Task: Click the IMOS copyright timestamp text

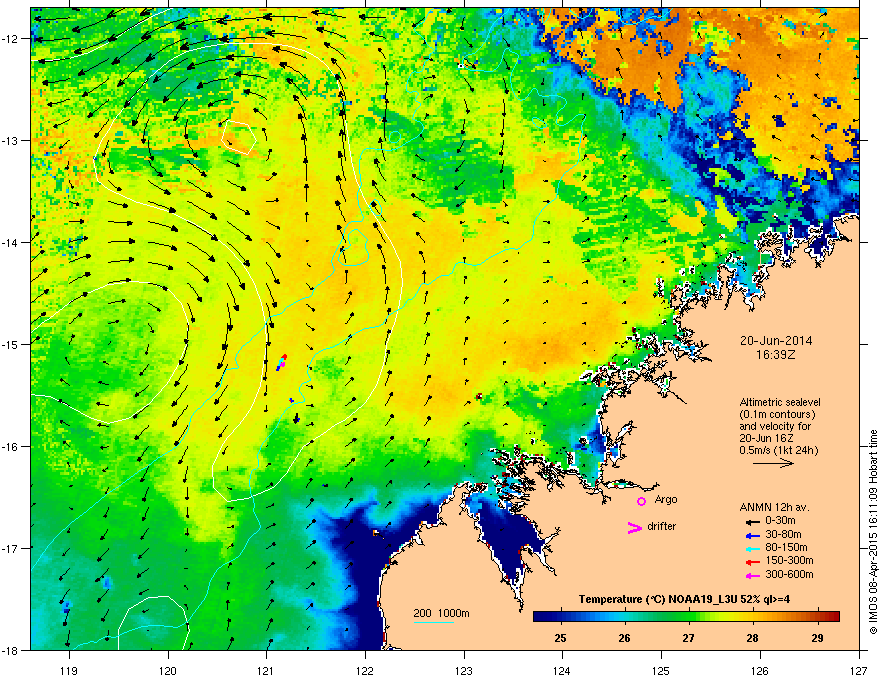Action: click(873, 532)
